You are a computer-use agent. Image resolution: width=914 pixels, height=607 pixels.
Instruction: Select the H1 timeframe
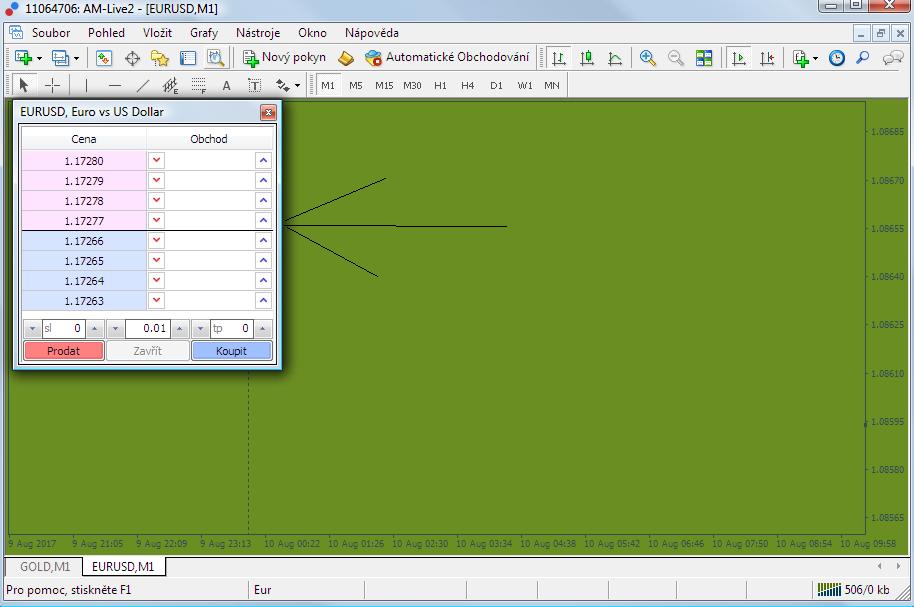[440, 85]
